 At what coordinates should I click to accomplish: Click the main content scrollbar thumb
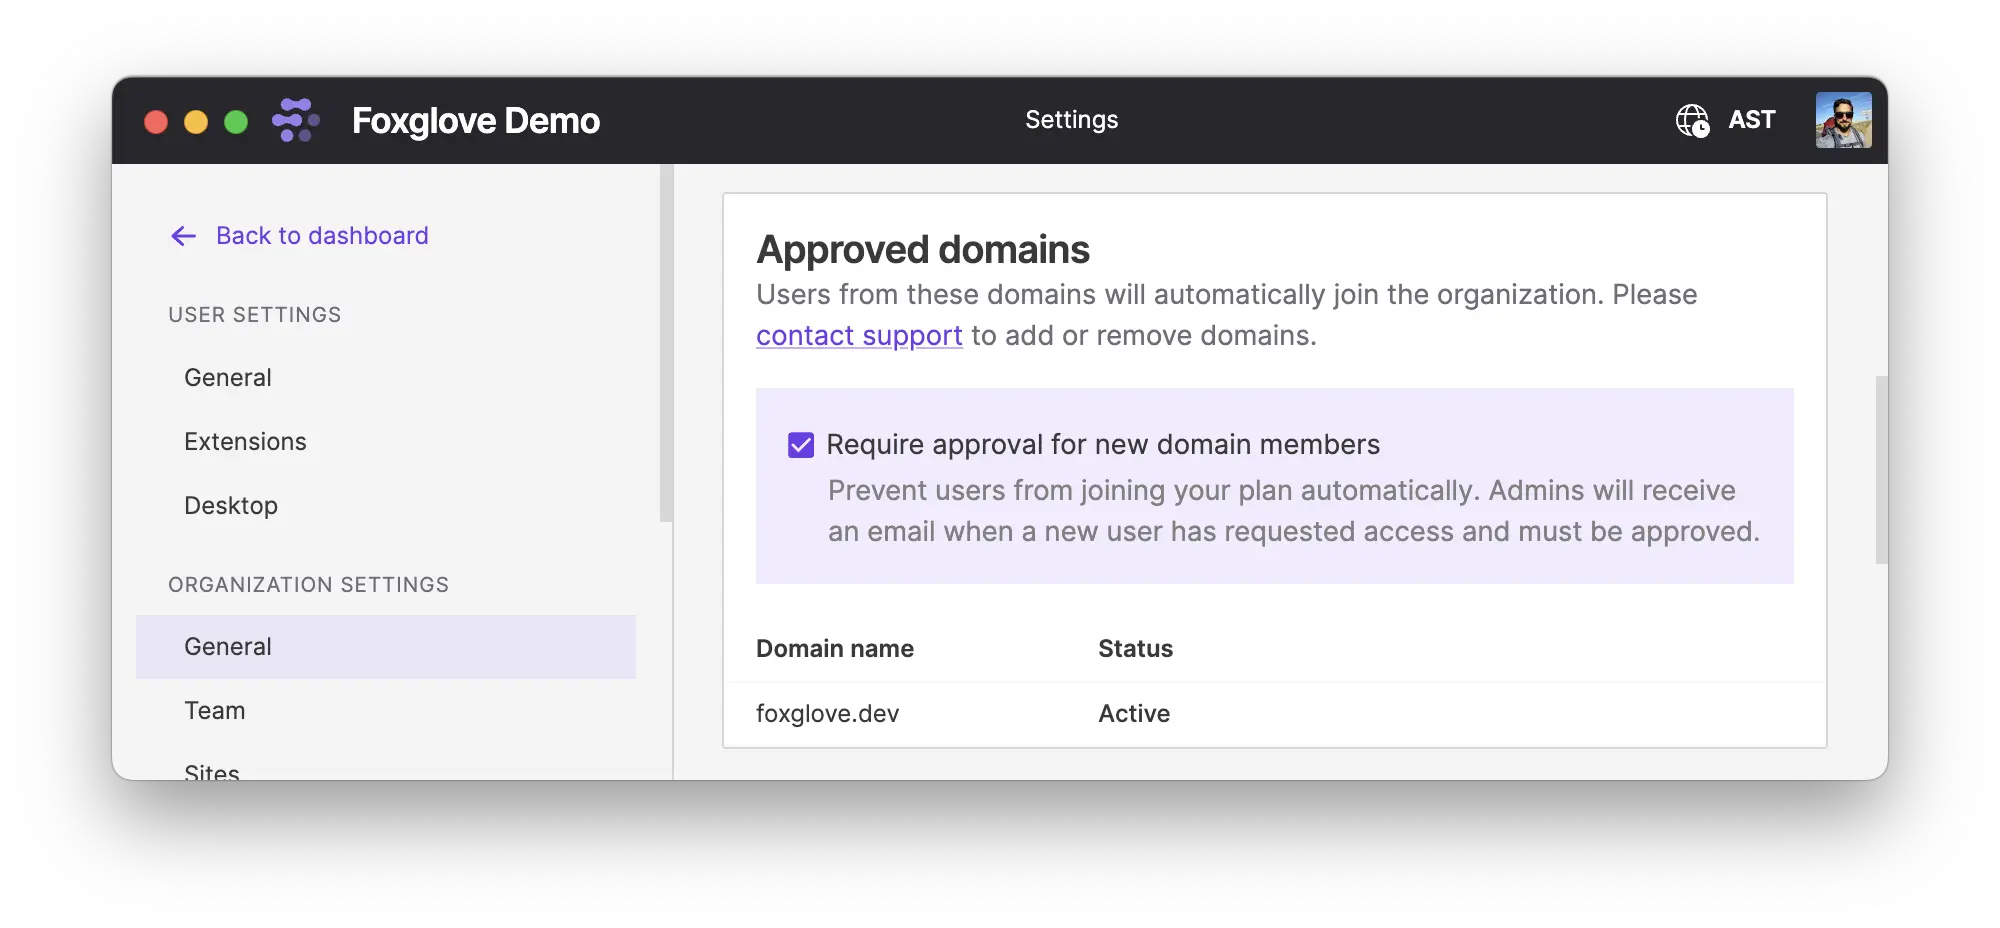point(1881,470)
